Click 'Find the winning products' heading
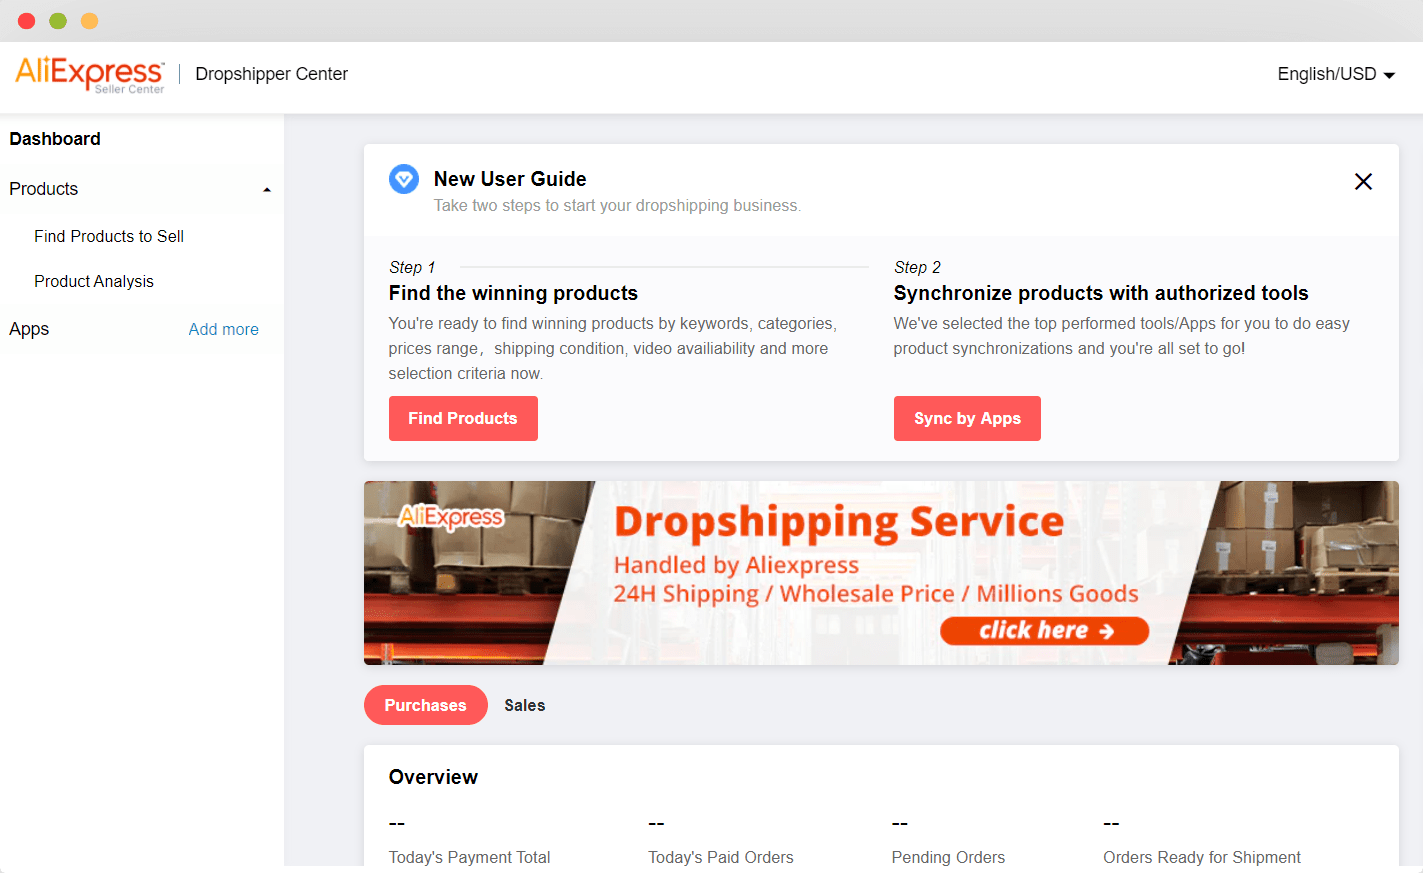Image resolution: width=1423 pixels, height=873 pixels. tap(513, 293)
